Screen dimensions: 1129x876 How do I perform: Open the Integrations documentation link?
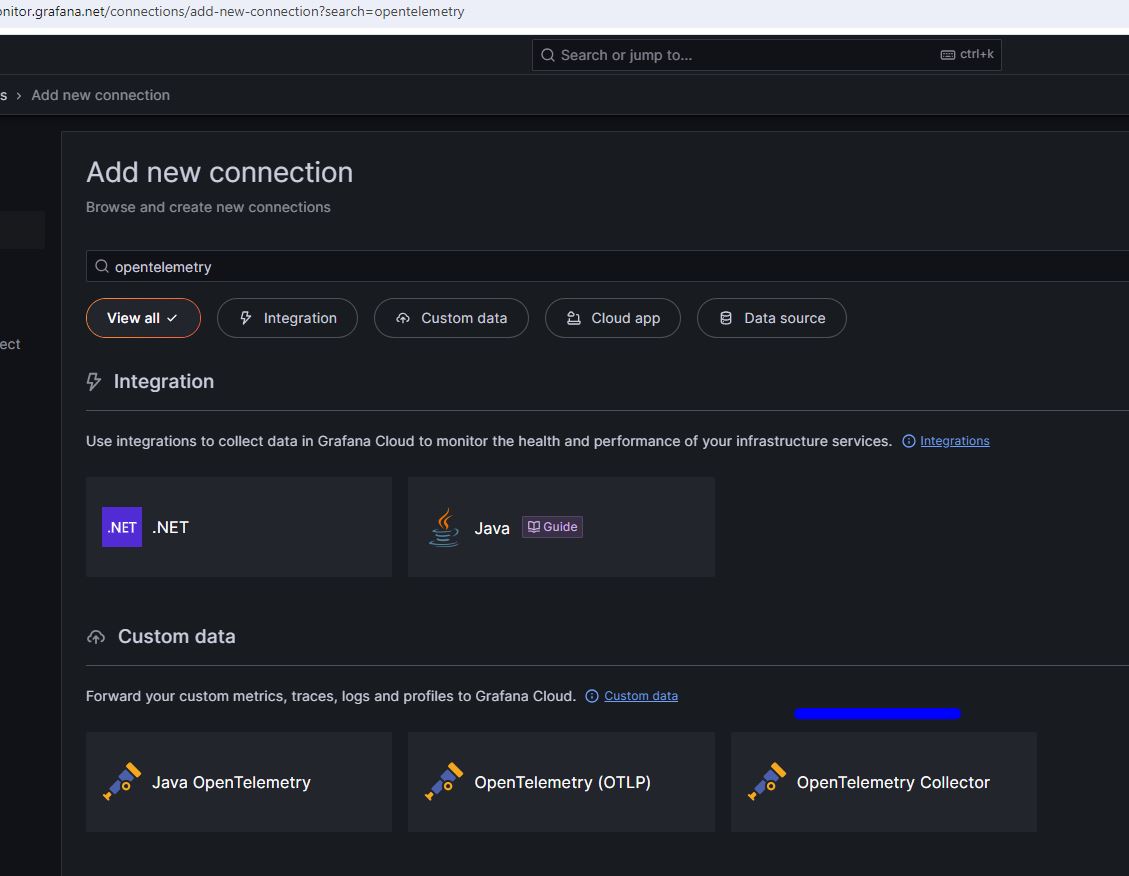point(955,441)
